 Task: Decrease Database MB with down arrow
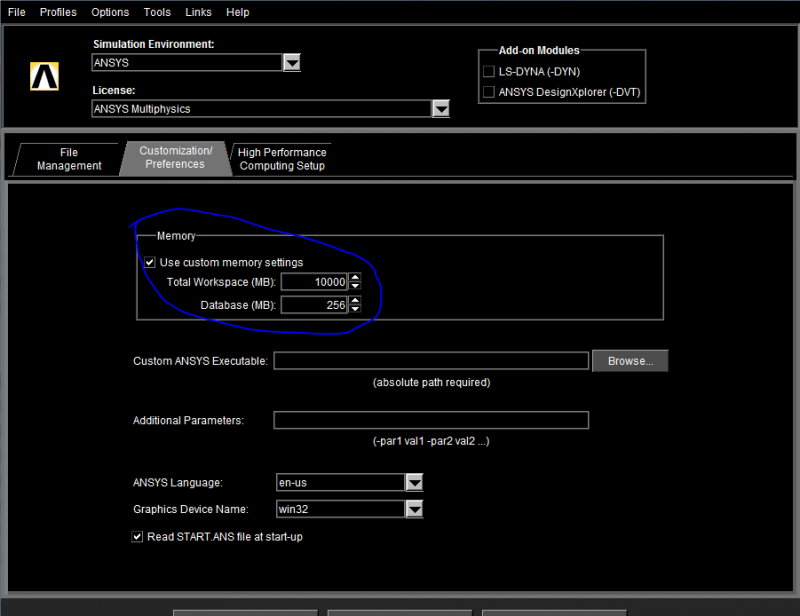click(x=355, y=309)
